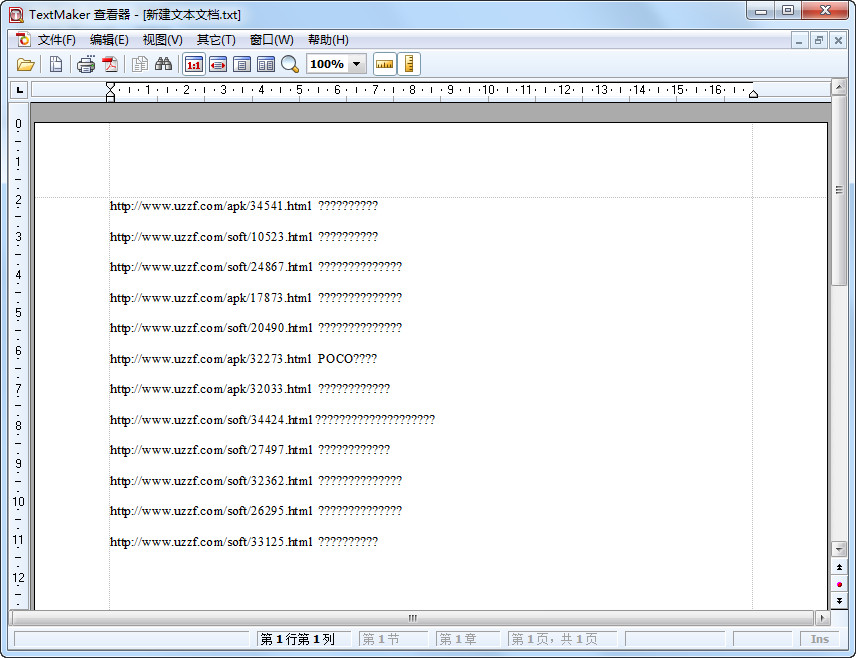Click the page setup document icon
This screenshot has width=856, height=658.
(x=56, y=64)
